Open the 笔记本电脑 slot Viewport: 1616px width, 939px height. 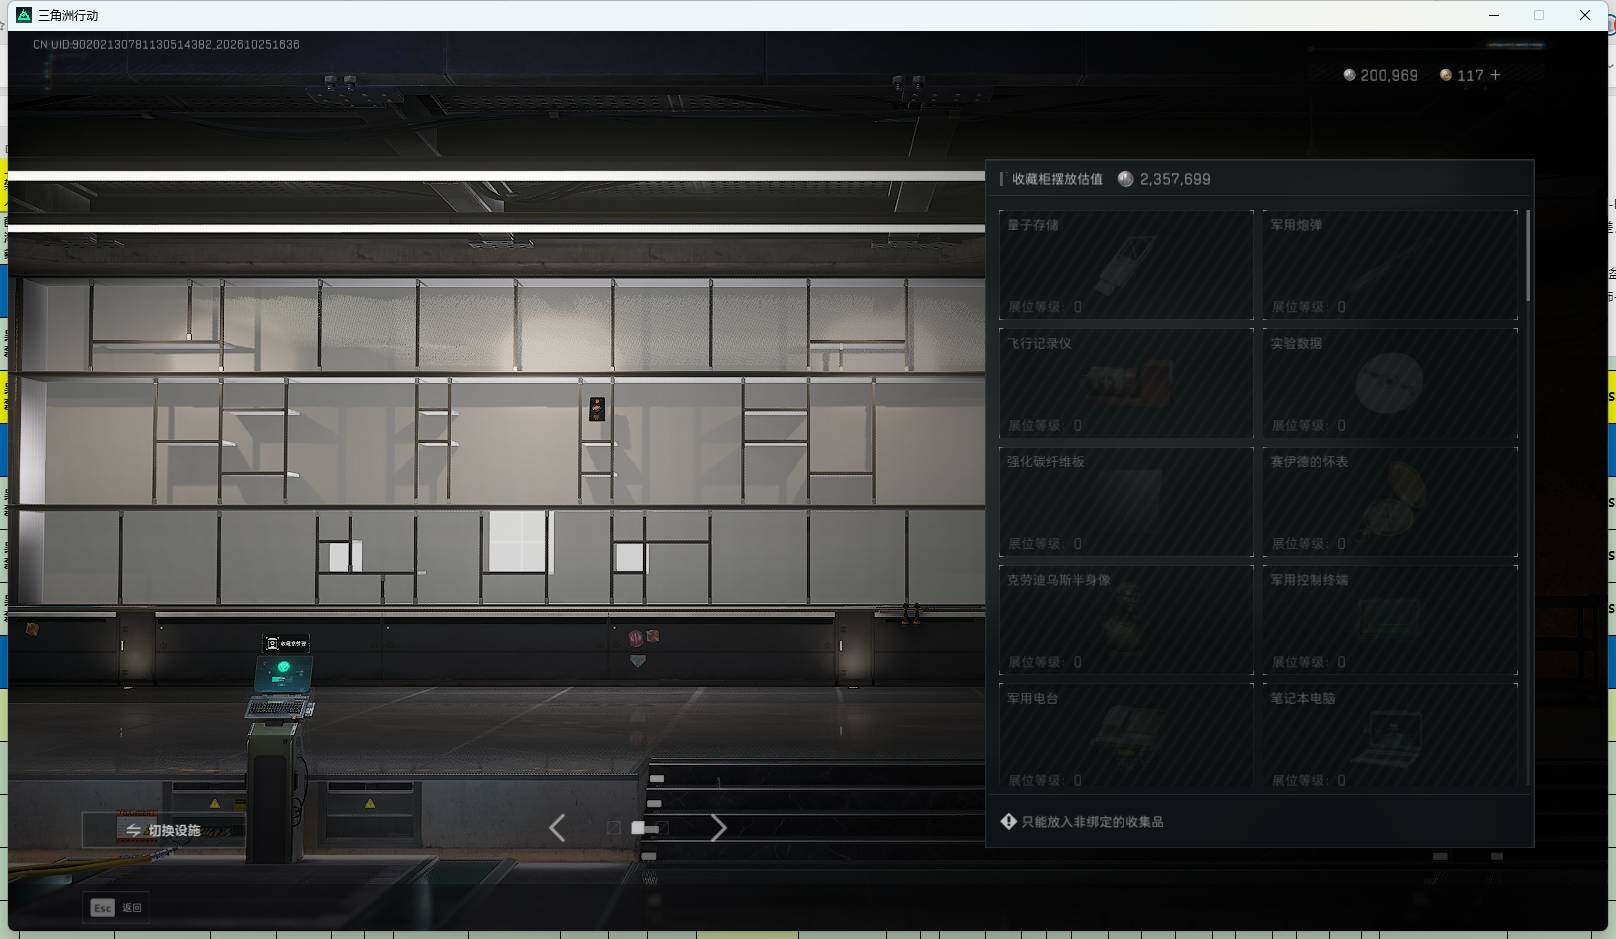tap(1390, 737)
